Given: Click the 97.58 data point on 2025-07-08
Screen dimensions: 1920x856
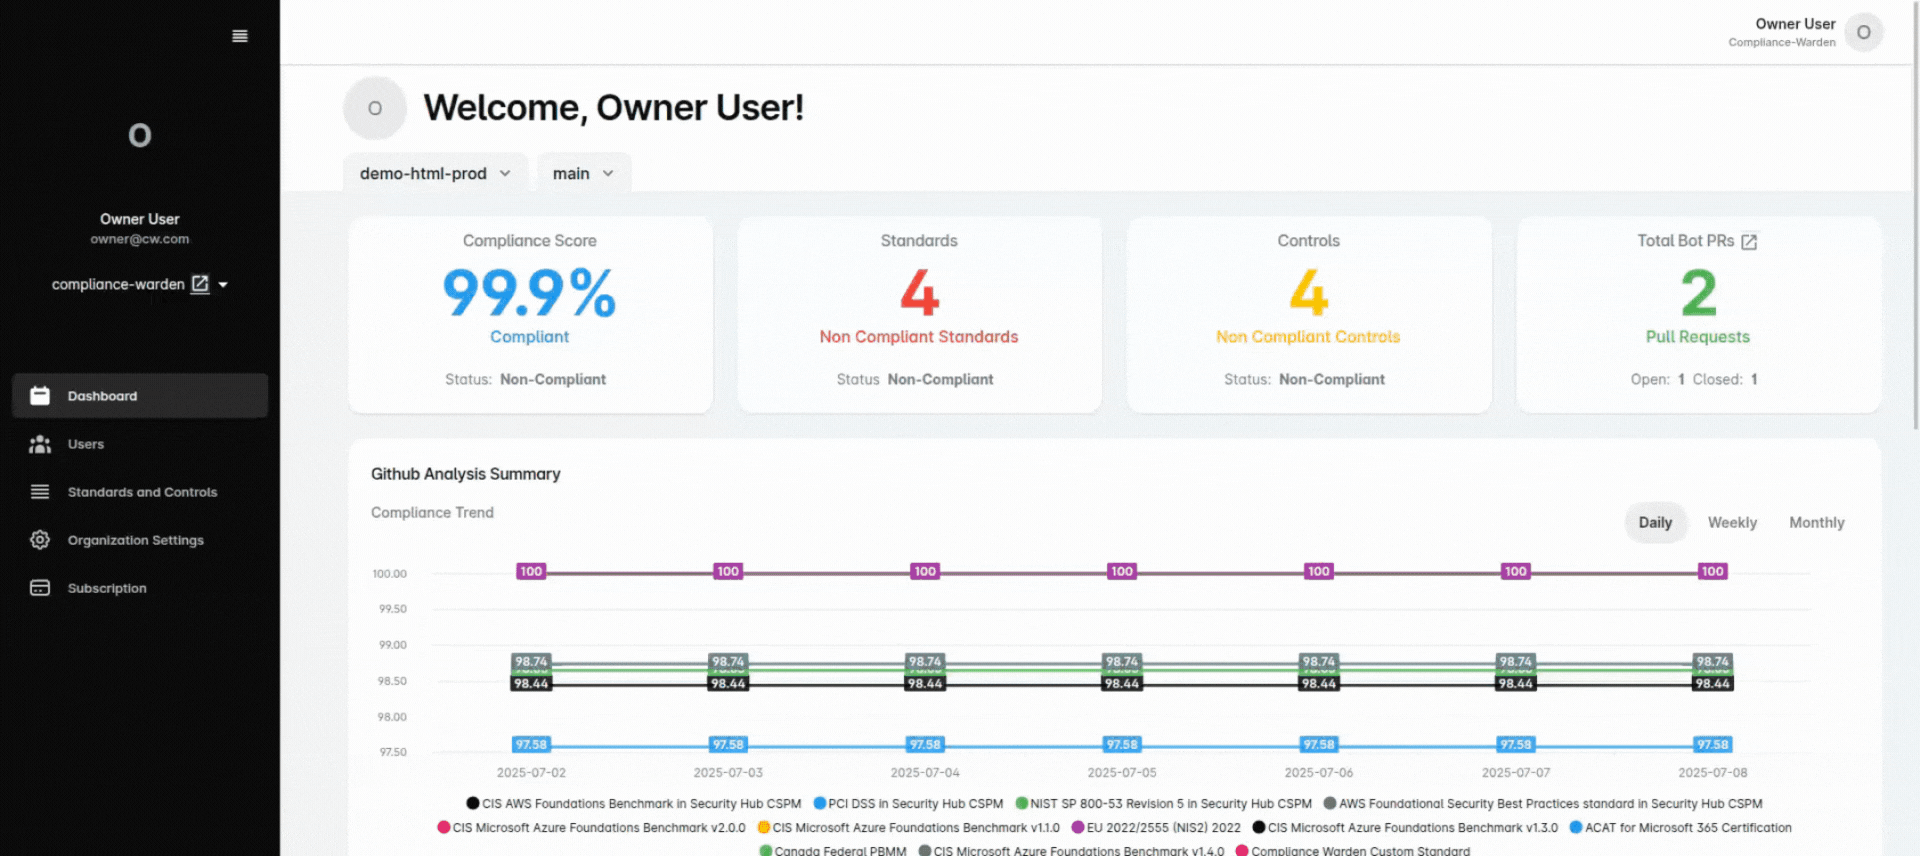Looking at the screenshot, I should 1713,745.
